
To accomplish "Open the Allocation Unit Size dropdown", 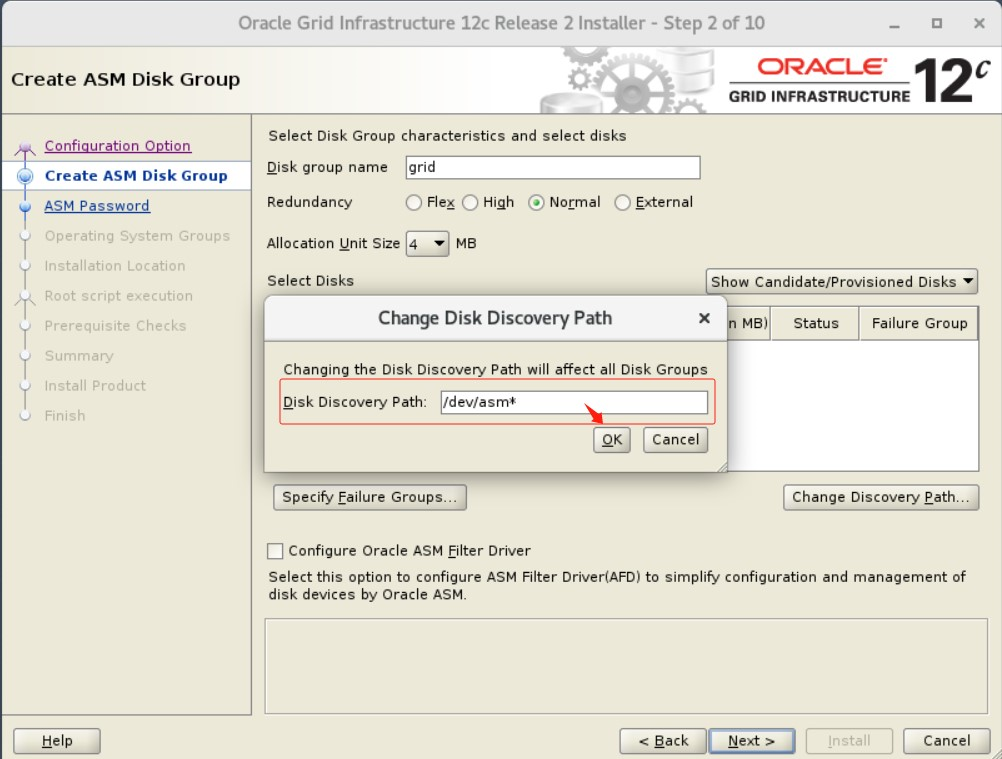I will [428, 243].
